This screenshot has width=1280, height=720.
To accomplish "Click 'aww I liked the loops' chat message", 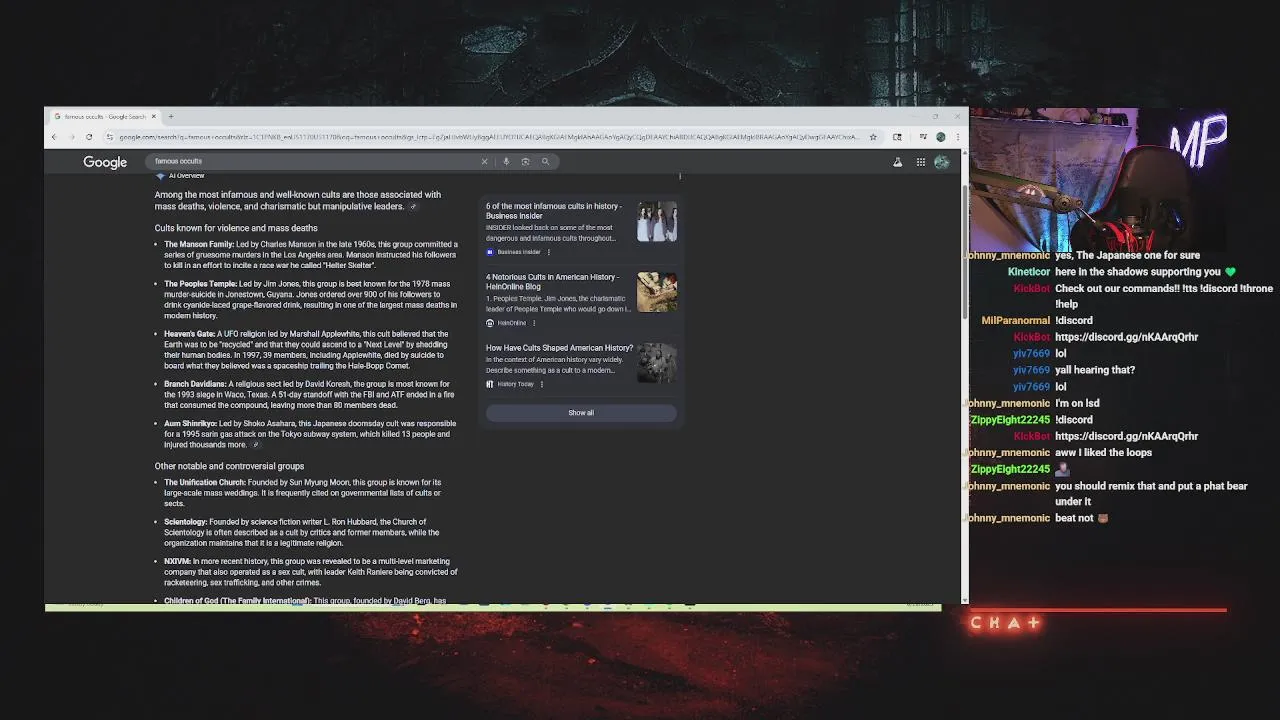I will [x=1103, y=453].
